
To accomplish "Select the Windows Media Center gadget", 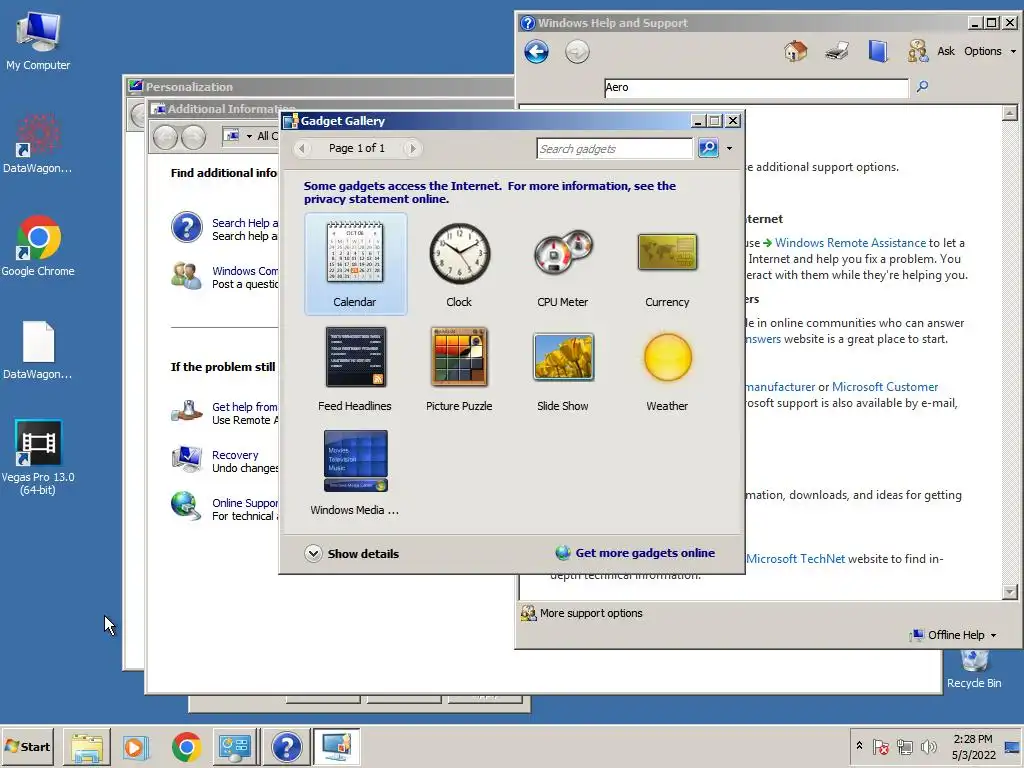I will click(355, 472).
